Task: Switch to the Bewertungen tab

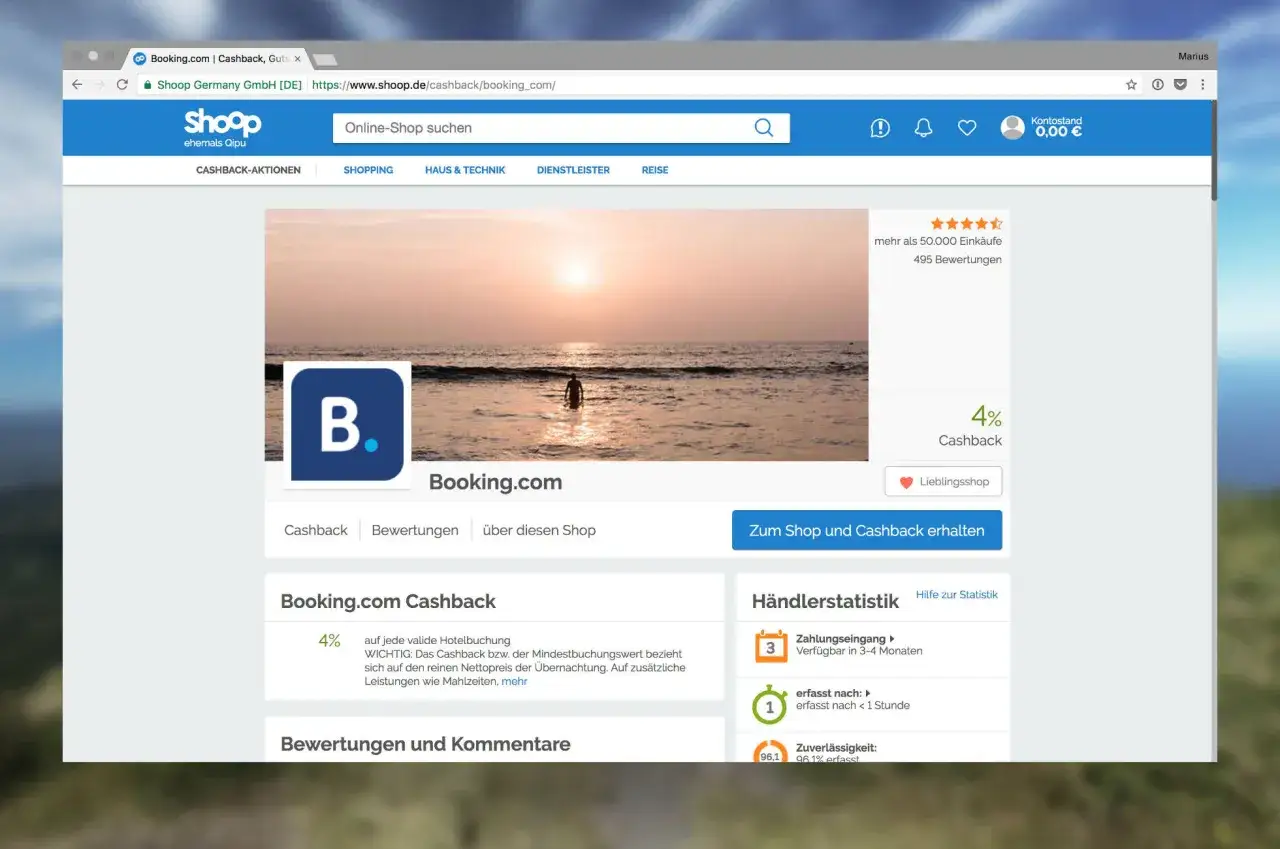Action: click(414, 530)
